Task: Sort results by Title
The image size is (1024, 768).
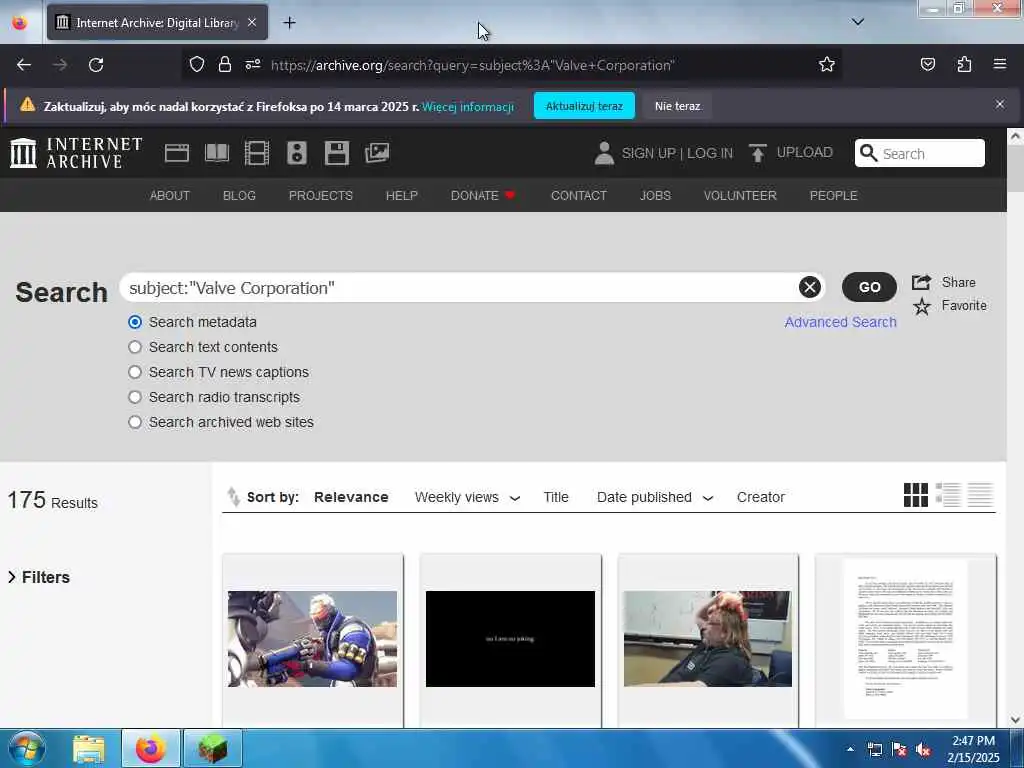Action: pyautogui.click(x=556, y=498)
